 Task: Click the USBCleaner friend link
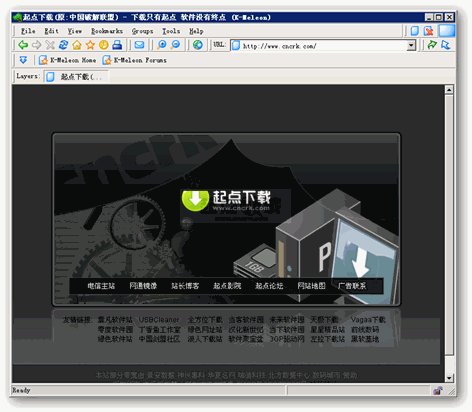(x=159, y=320)
